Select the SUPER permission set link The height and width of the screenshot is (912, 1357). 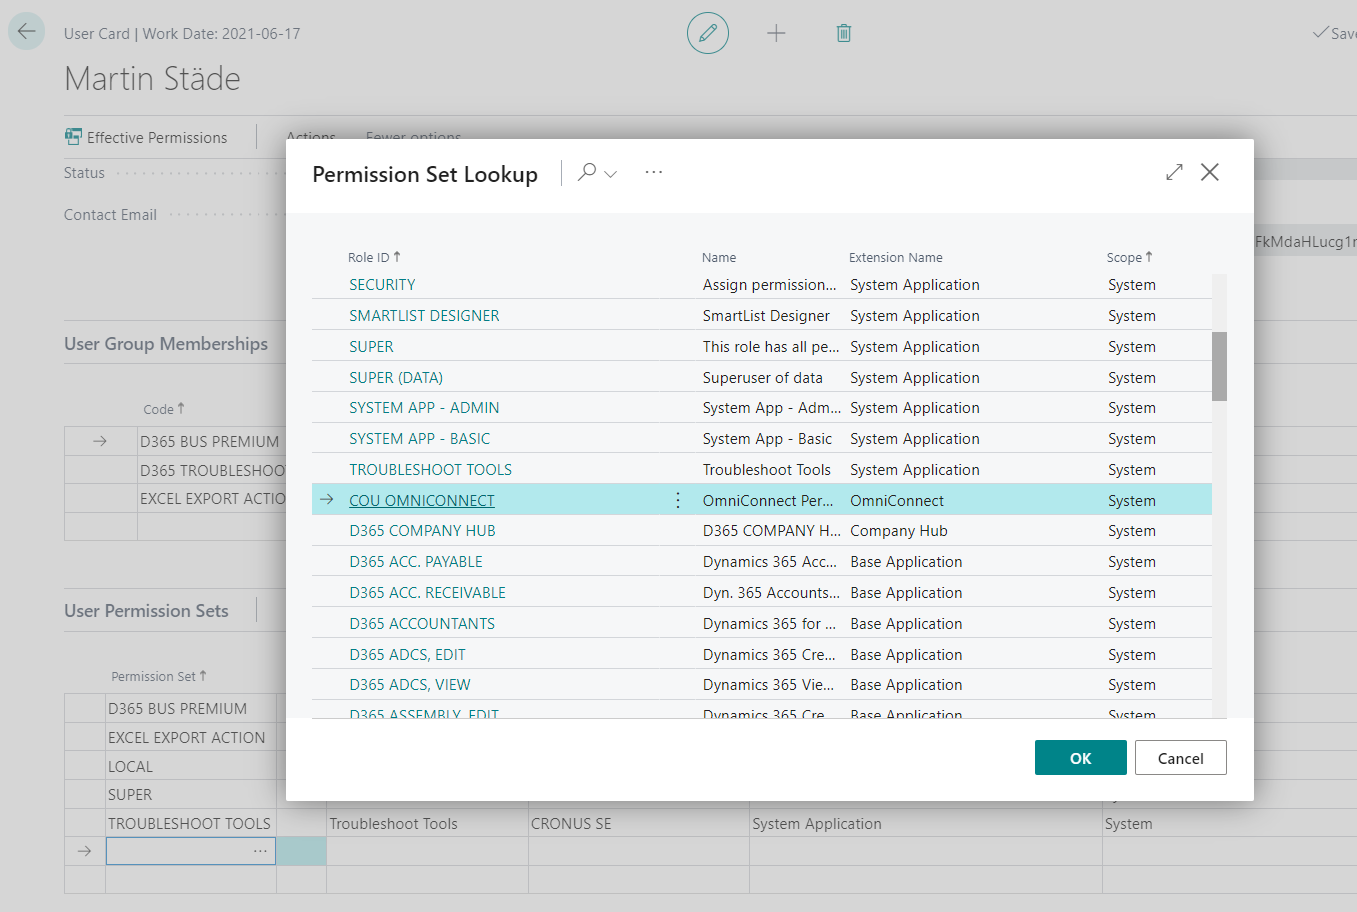(370, 346)
